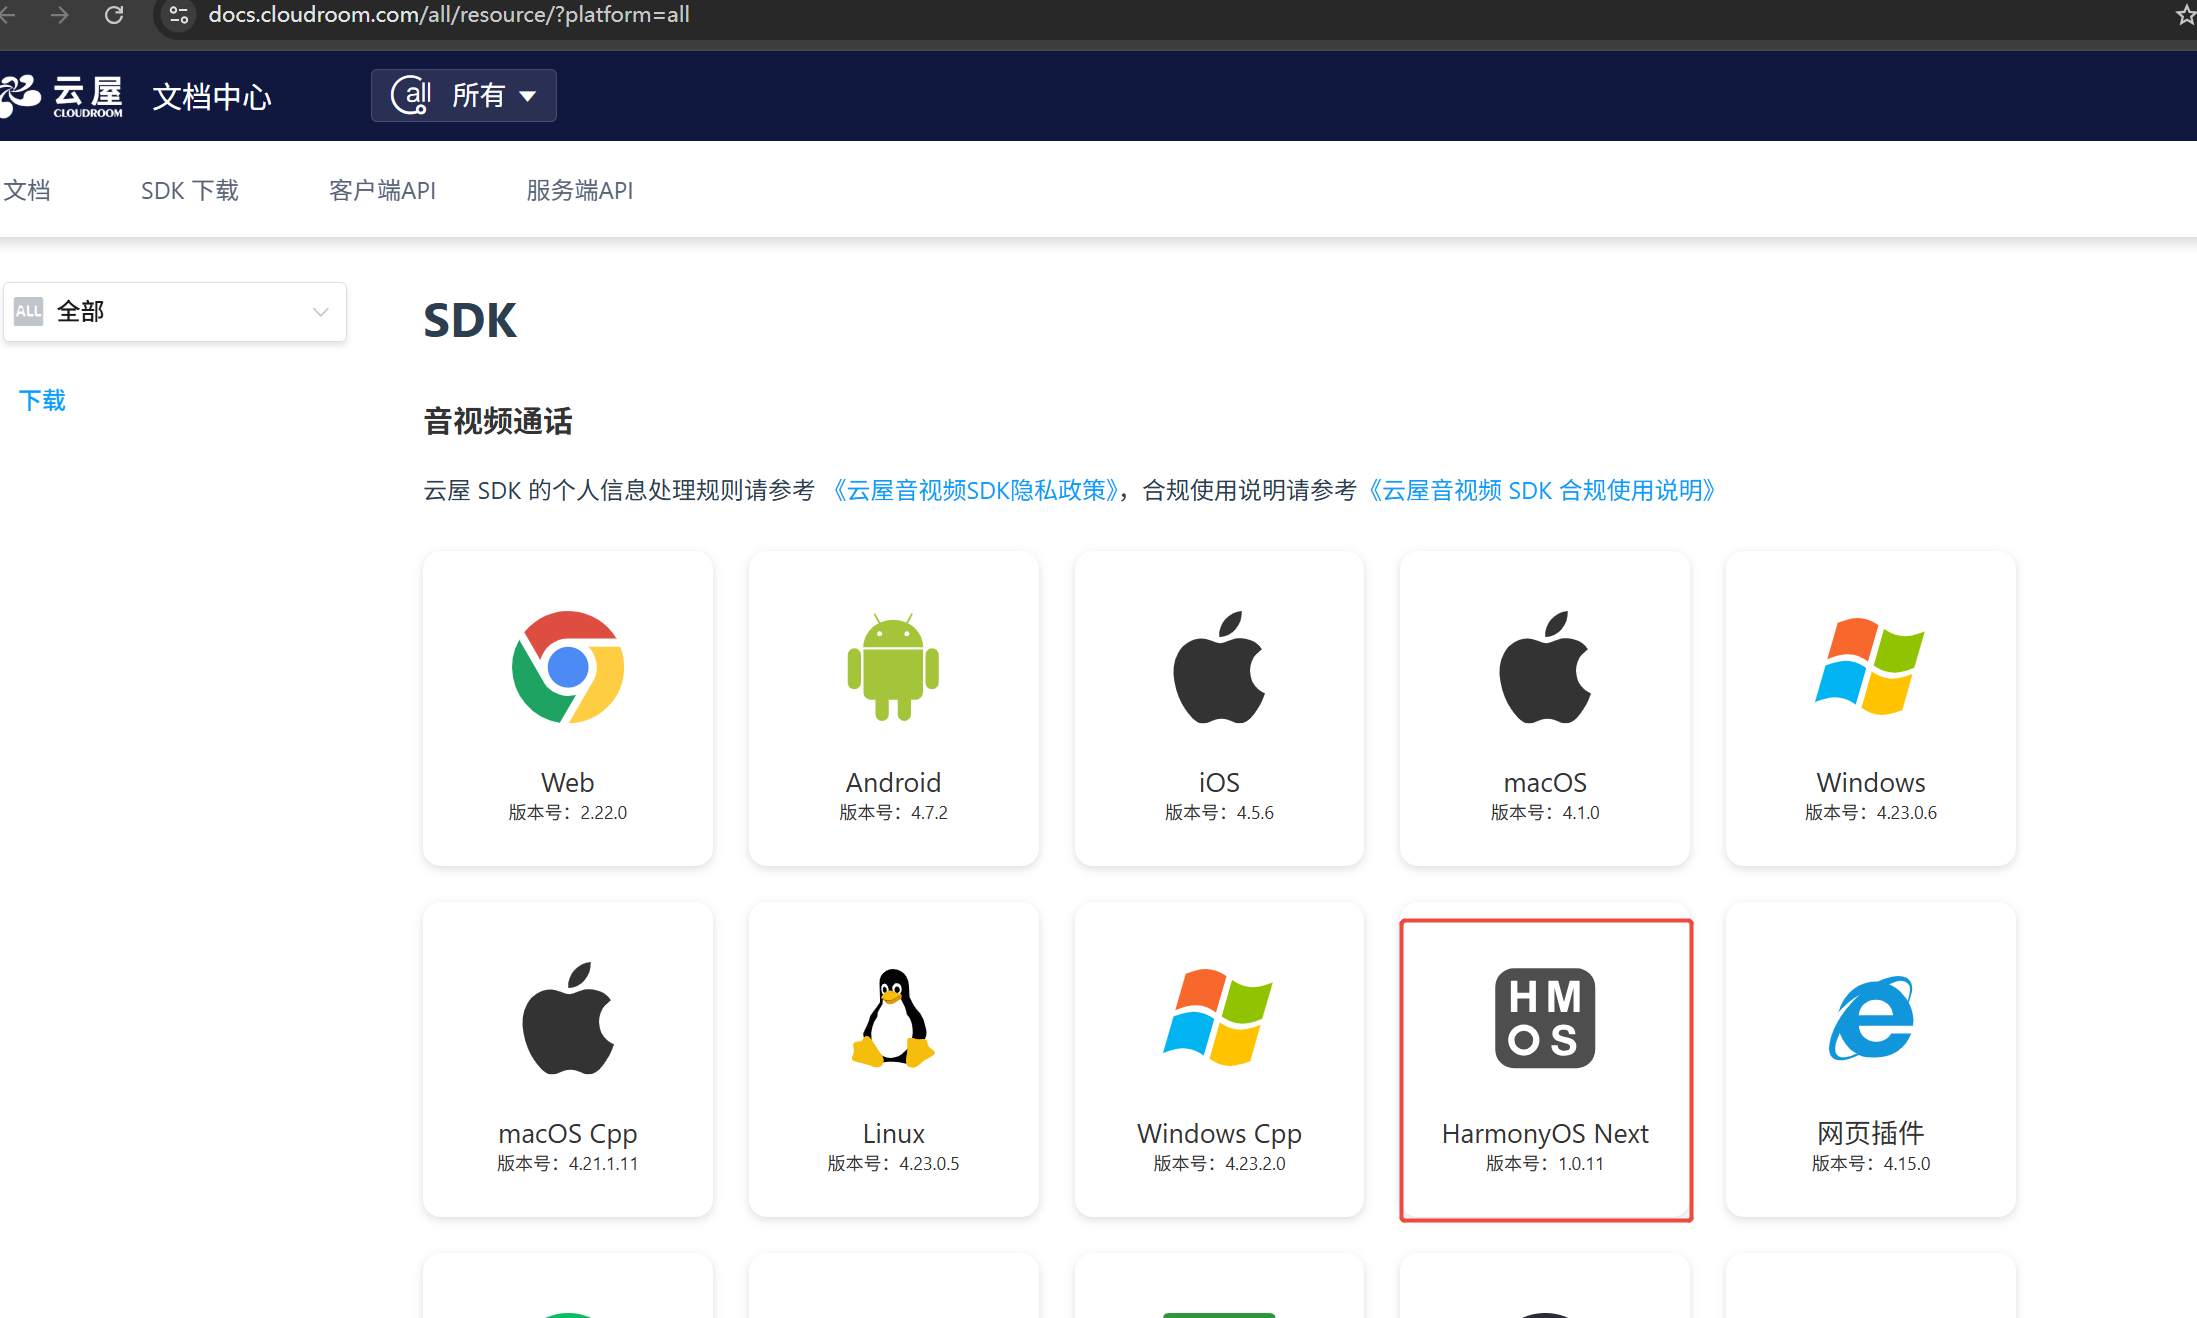Click the Windows Cpp flag icon
2197x1318 pixels.
[x=1219, y=1018]
